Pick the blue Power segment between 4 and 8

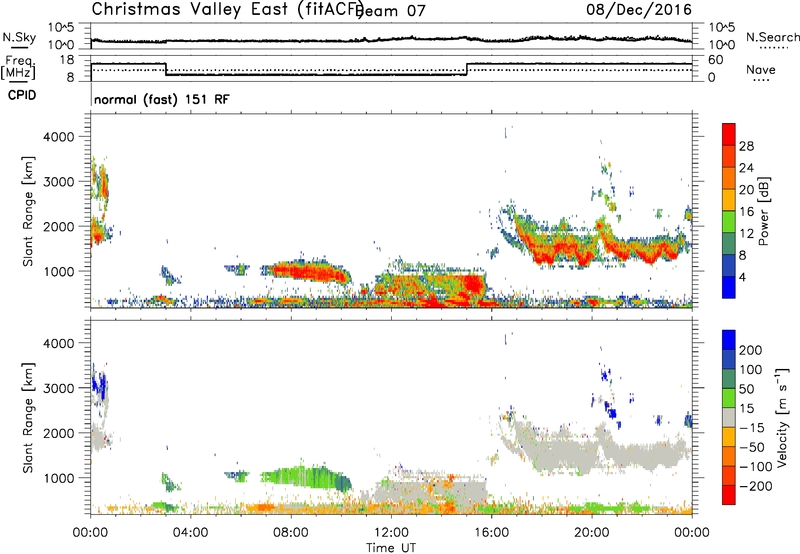click(729, 265)
